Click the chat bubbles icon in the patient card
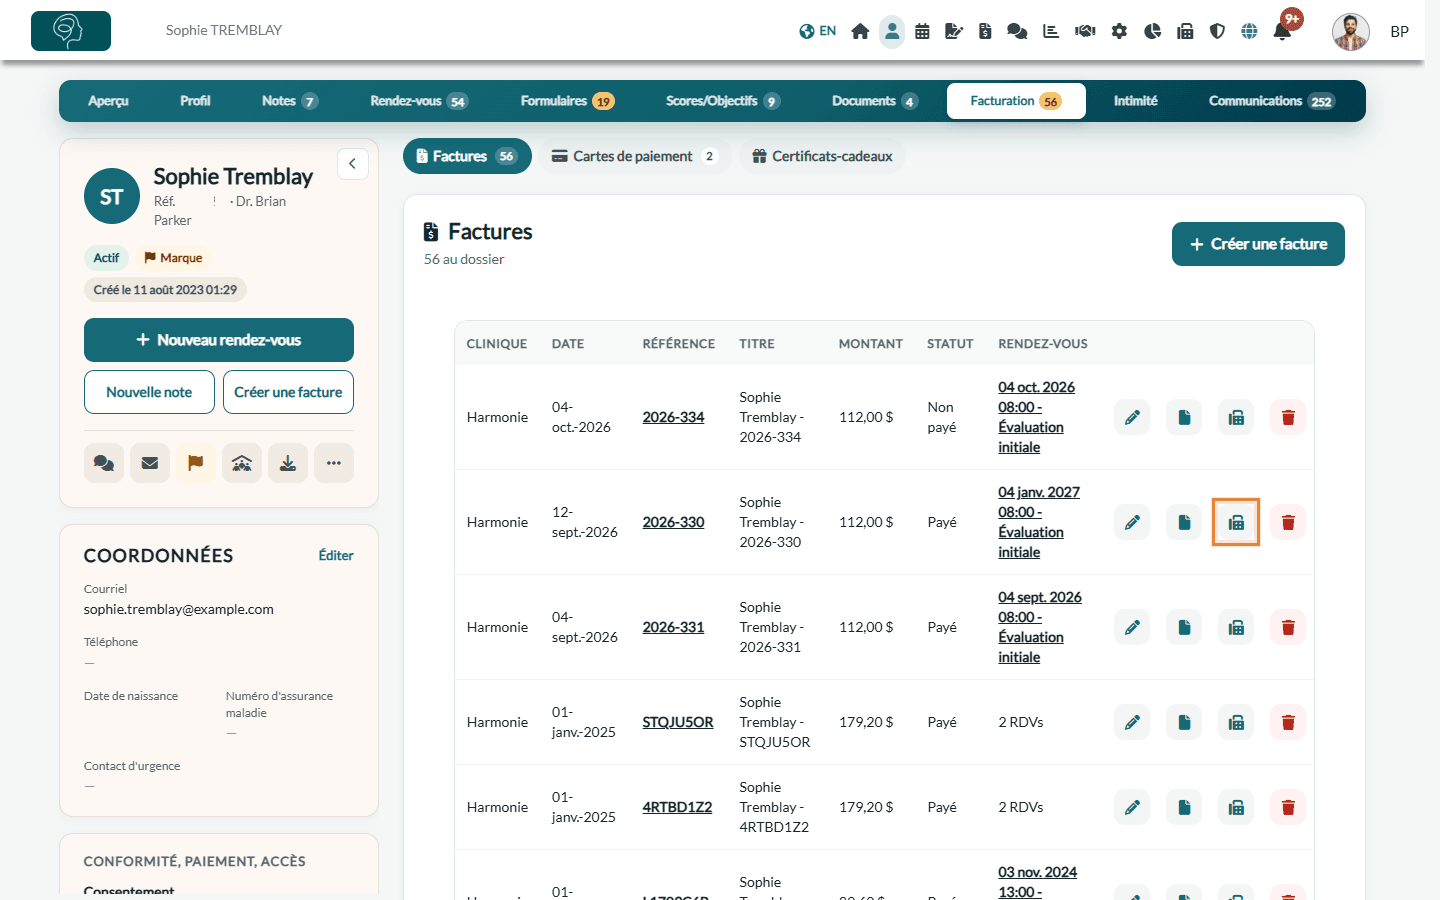This screenshot has width=1440, height=900. (x=104, y=463)
